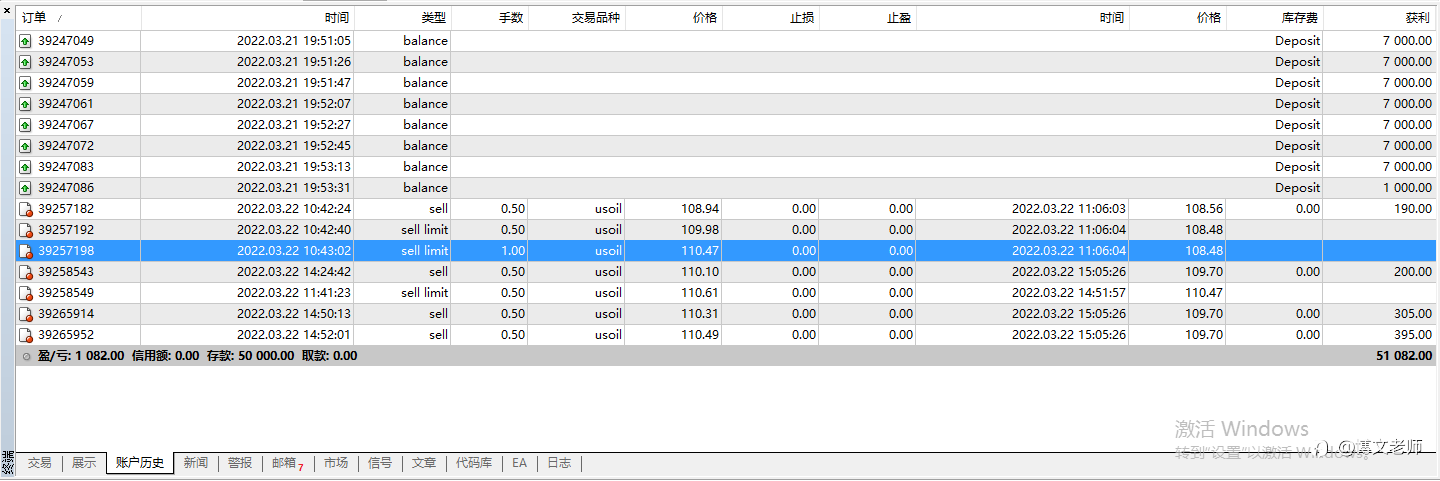1440x481 pixels.
Task: Click the open price 110.61
Action: click(x=700, y=293)
